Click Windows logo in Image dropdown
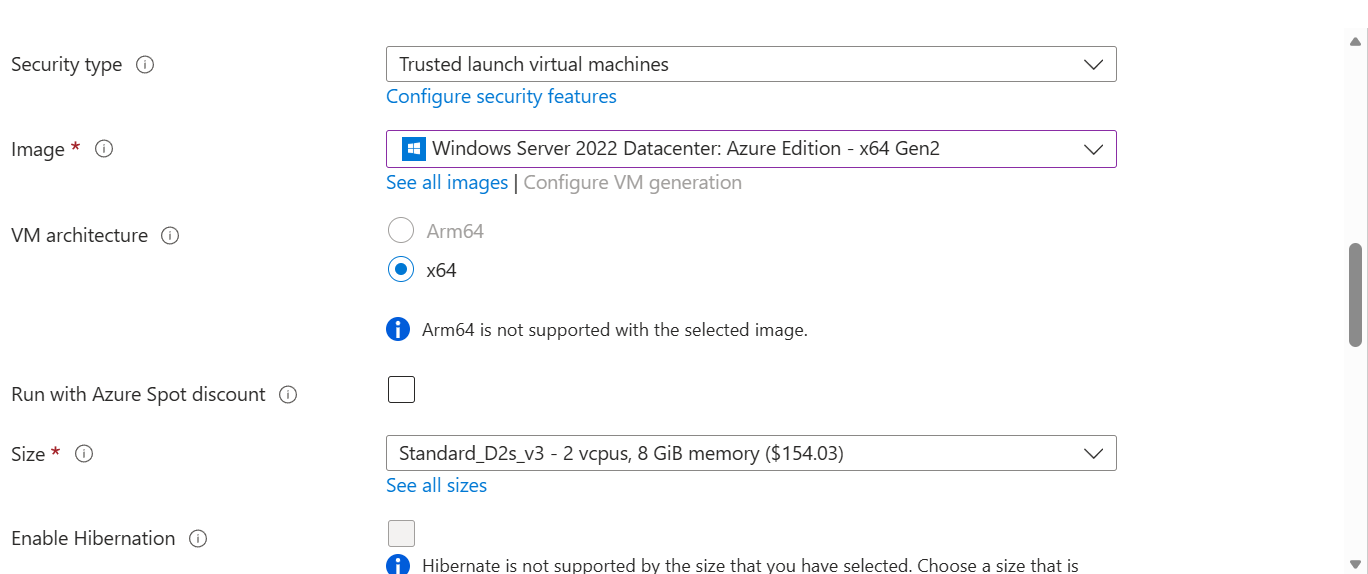Viewport: 1368px width, 574px height. [x=414, y=149]
